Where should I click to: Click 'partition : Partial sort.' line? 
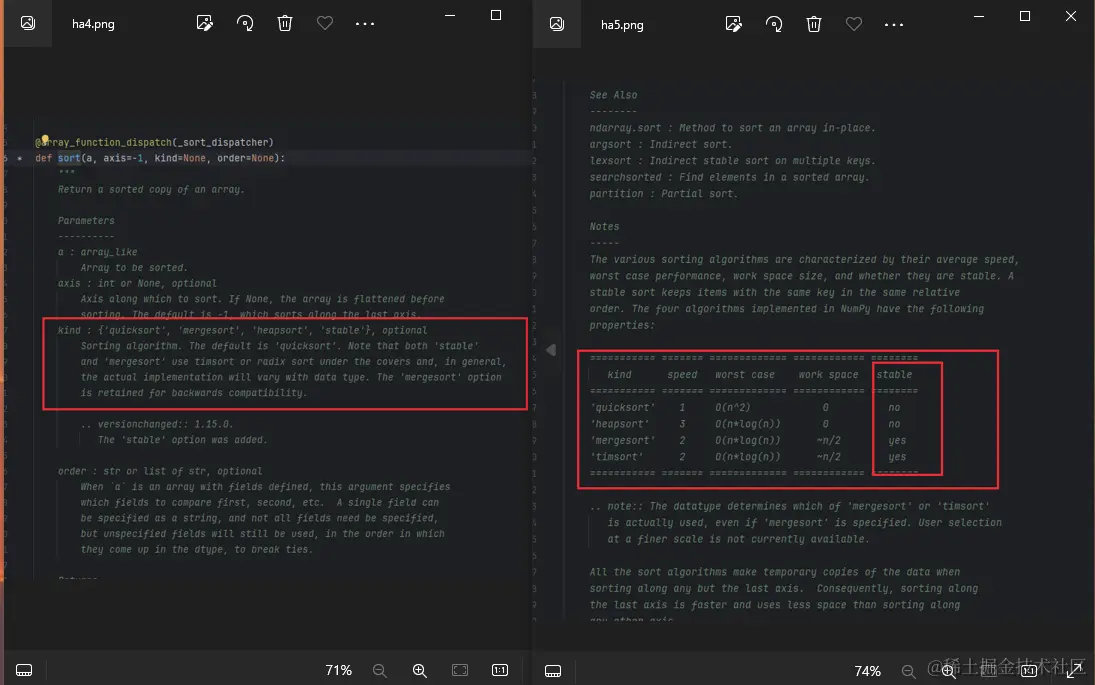(x=663, y=193)
